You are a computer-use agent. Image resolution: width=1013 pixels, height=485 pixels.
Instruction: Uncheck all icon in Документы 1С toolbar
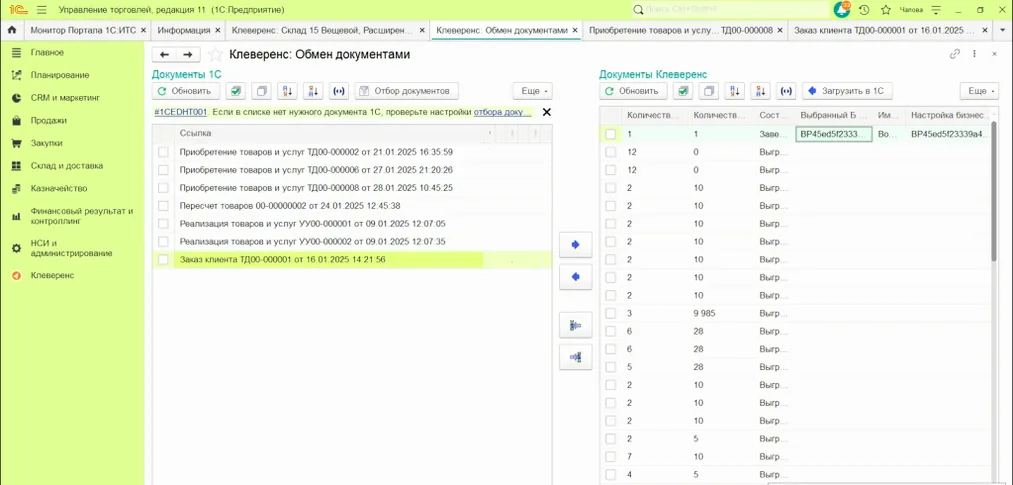(261, 91)
